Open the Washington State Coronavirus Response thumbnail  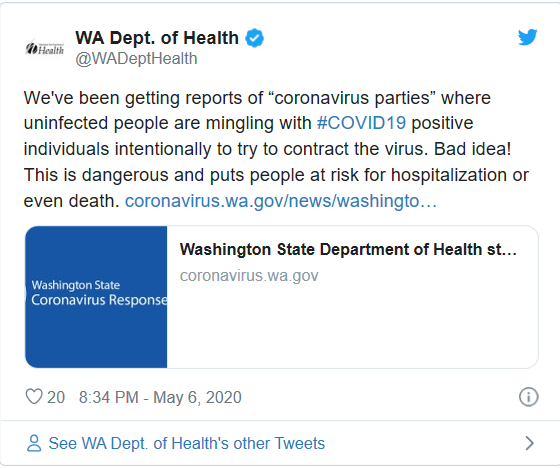[x=96, y=297]
